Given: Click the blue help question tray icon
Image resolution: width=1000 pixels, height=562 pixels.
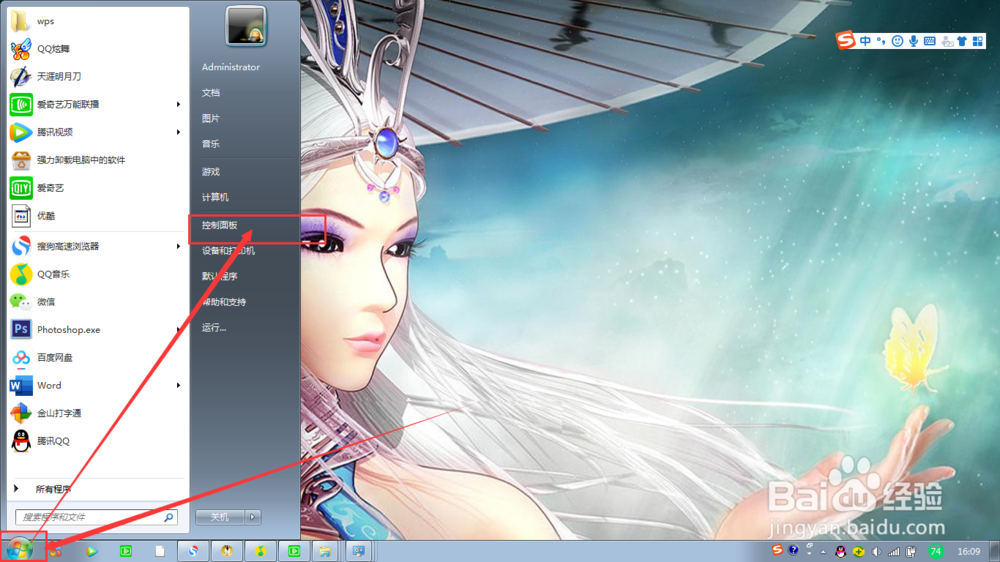Looking at the screenshot, I should 793,550.
